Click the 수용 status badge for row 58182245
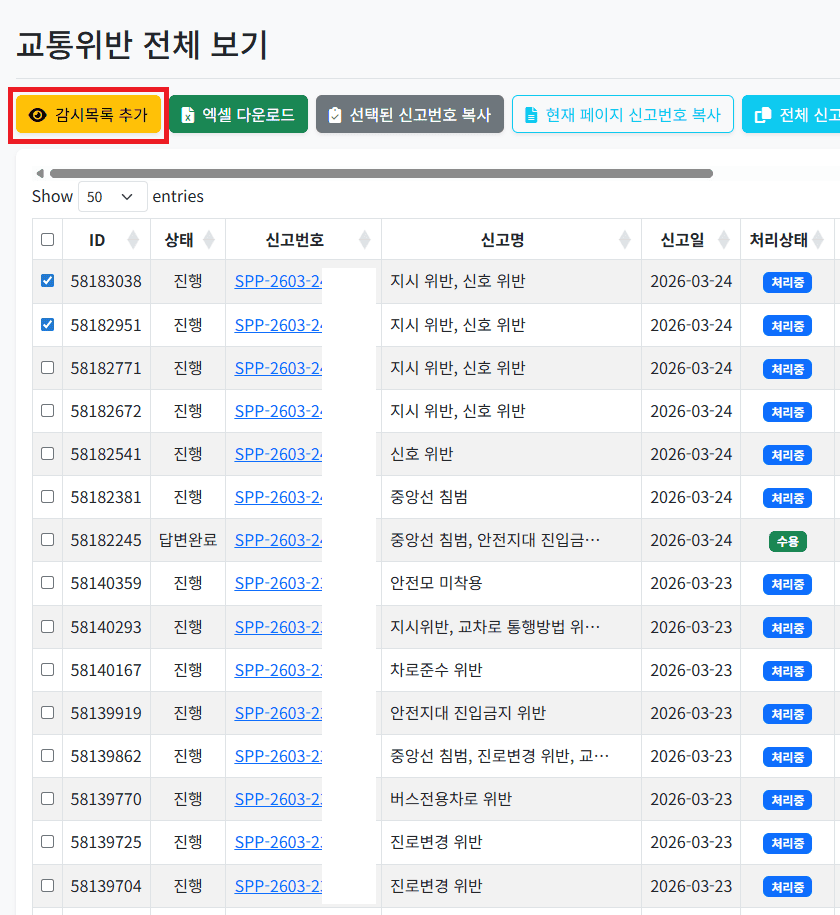Screen dimensions: 840x915 click(x=787, y=541)
